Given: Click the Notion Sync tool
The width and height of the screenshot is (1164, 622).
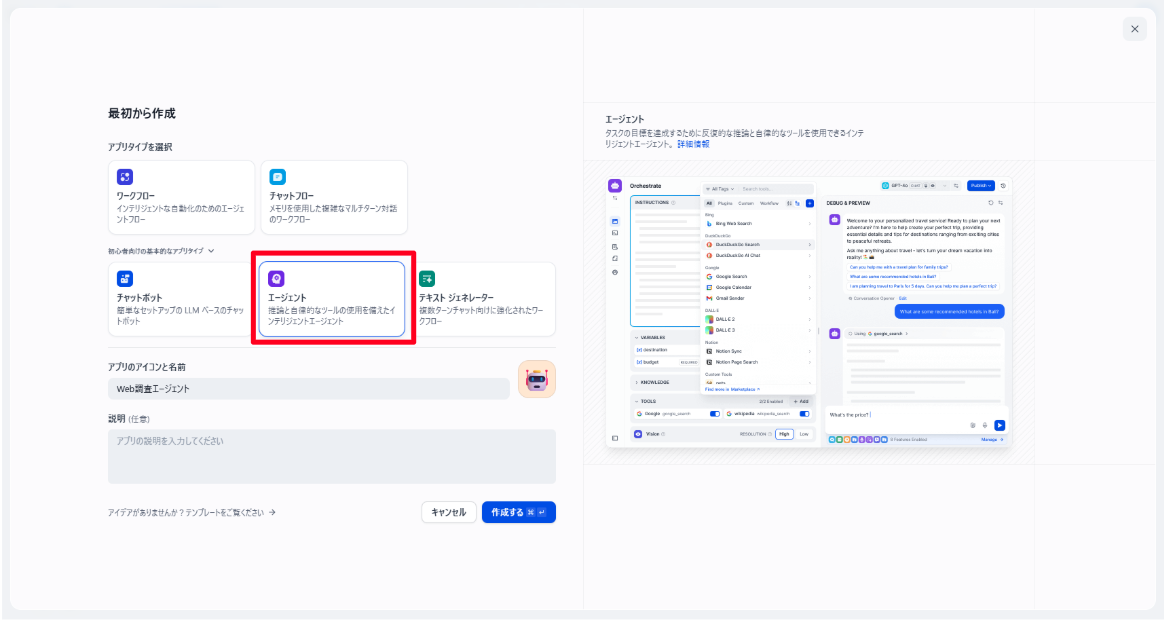Looking at the screenshot, I should point(729,351).
